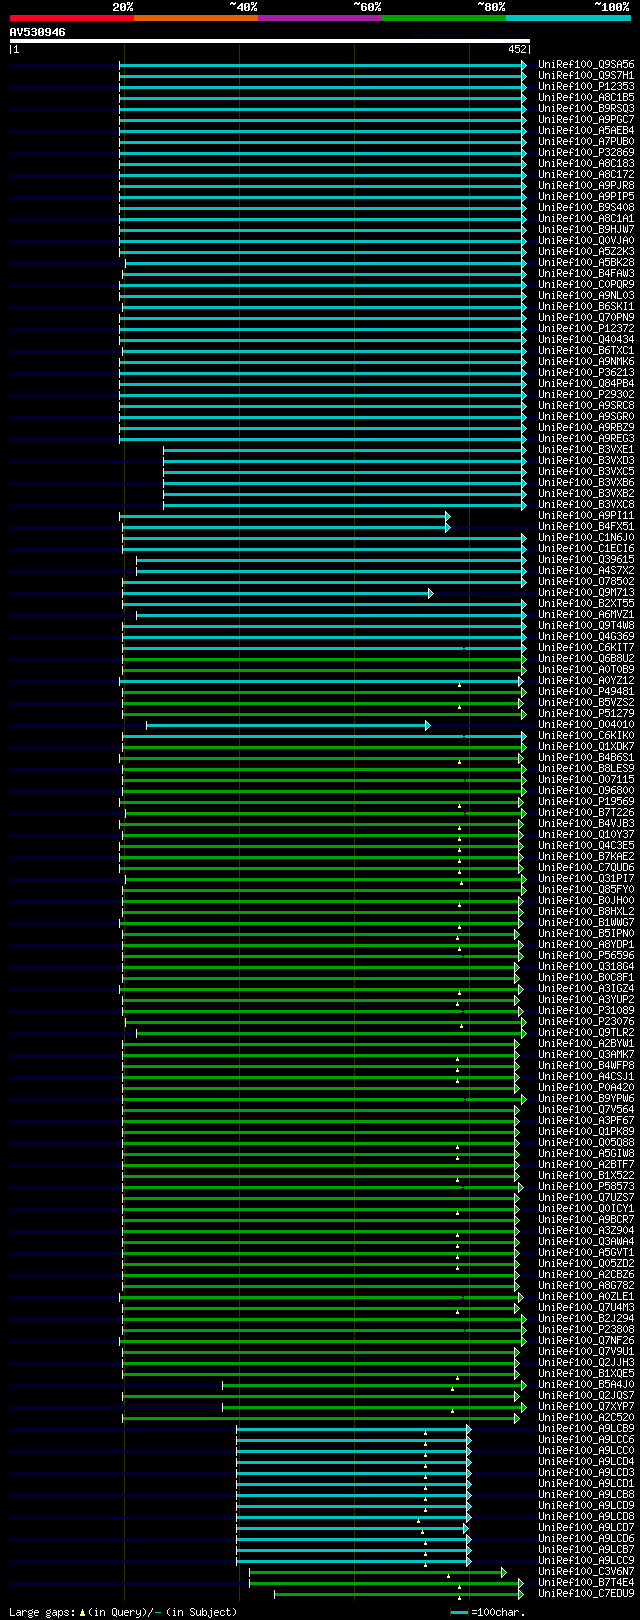Open hit UniRef100_Q4C3E5
640x1620 pixels.
(586, 845)
